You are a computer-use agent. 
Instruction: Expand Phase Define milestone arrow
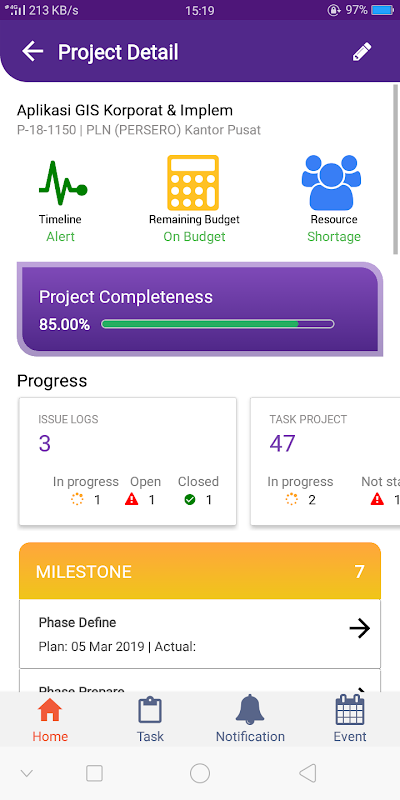pos(360,629)
